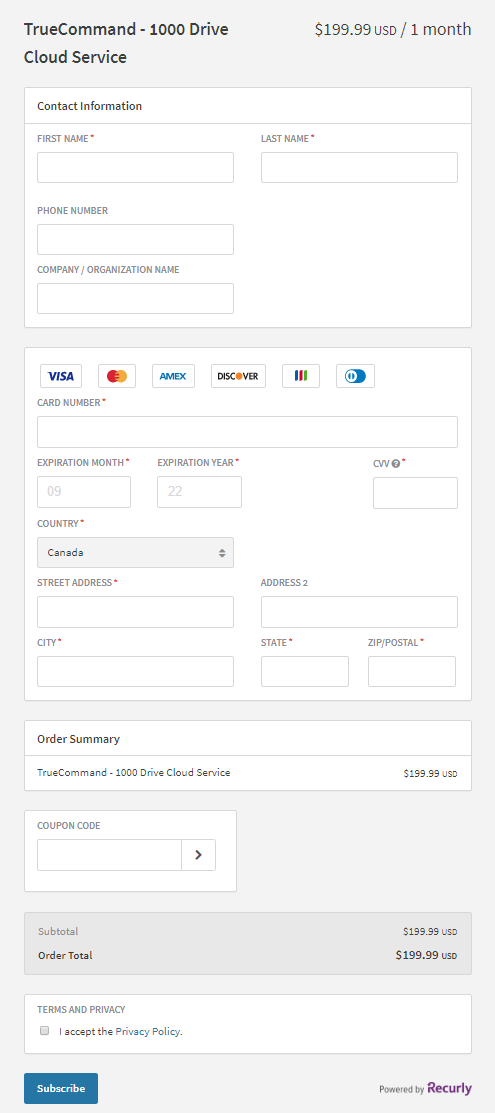495x1113 pixels.
Task: Focus the Expiration Month field
Action: [x=84, y=492]
